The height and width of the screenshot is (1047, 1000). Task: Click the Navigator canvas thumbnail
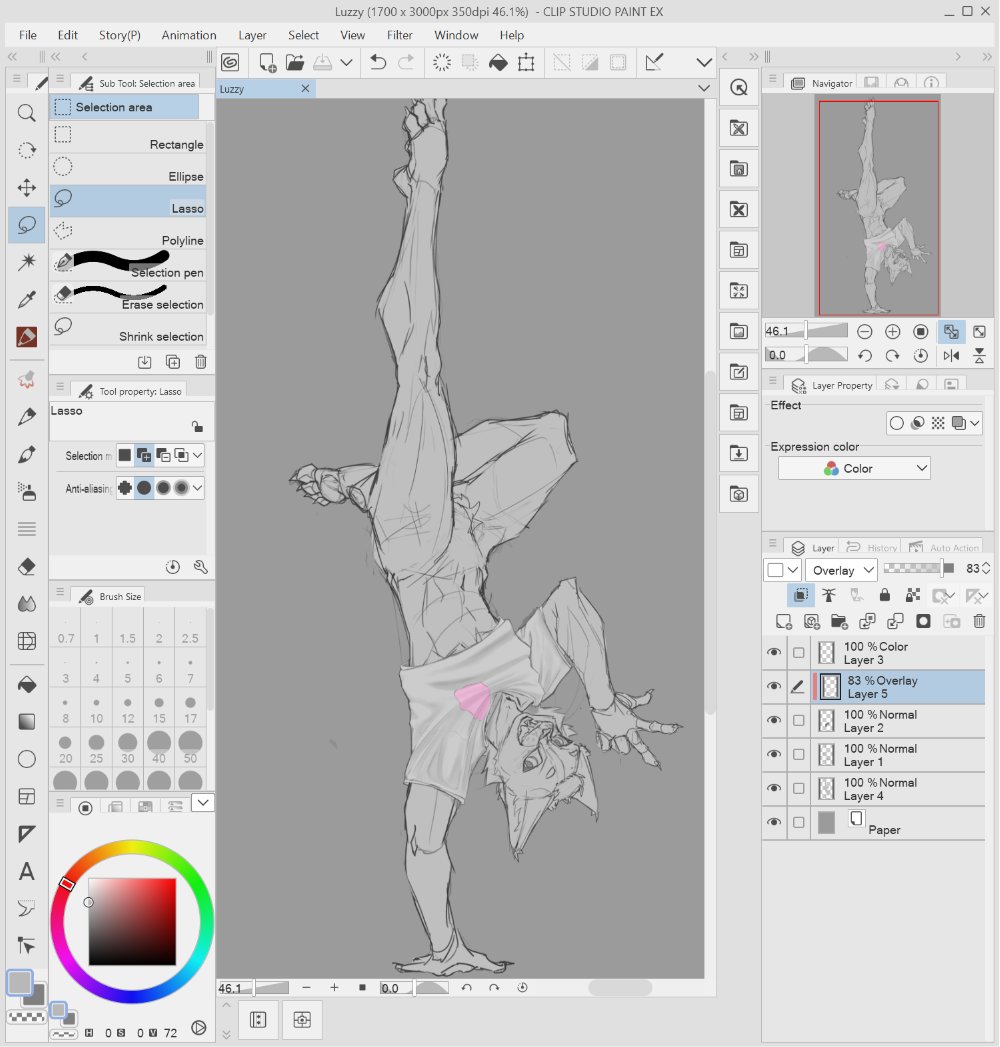coord(879,208)
